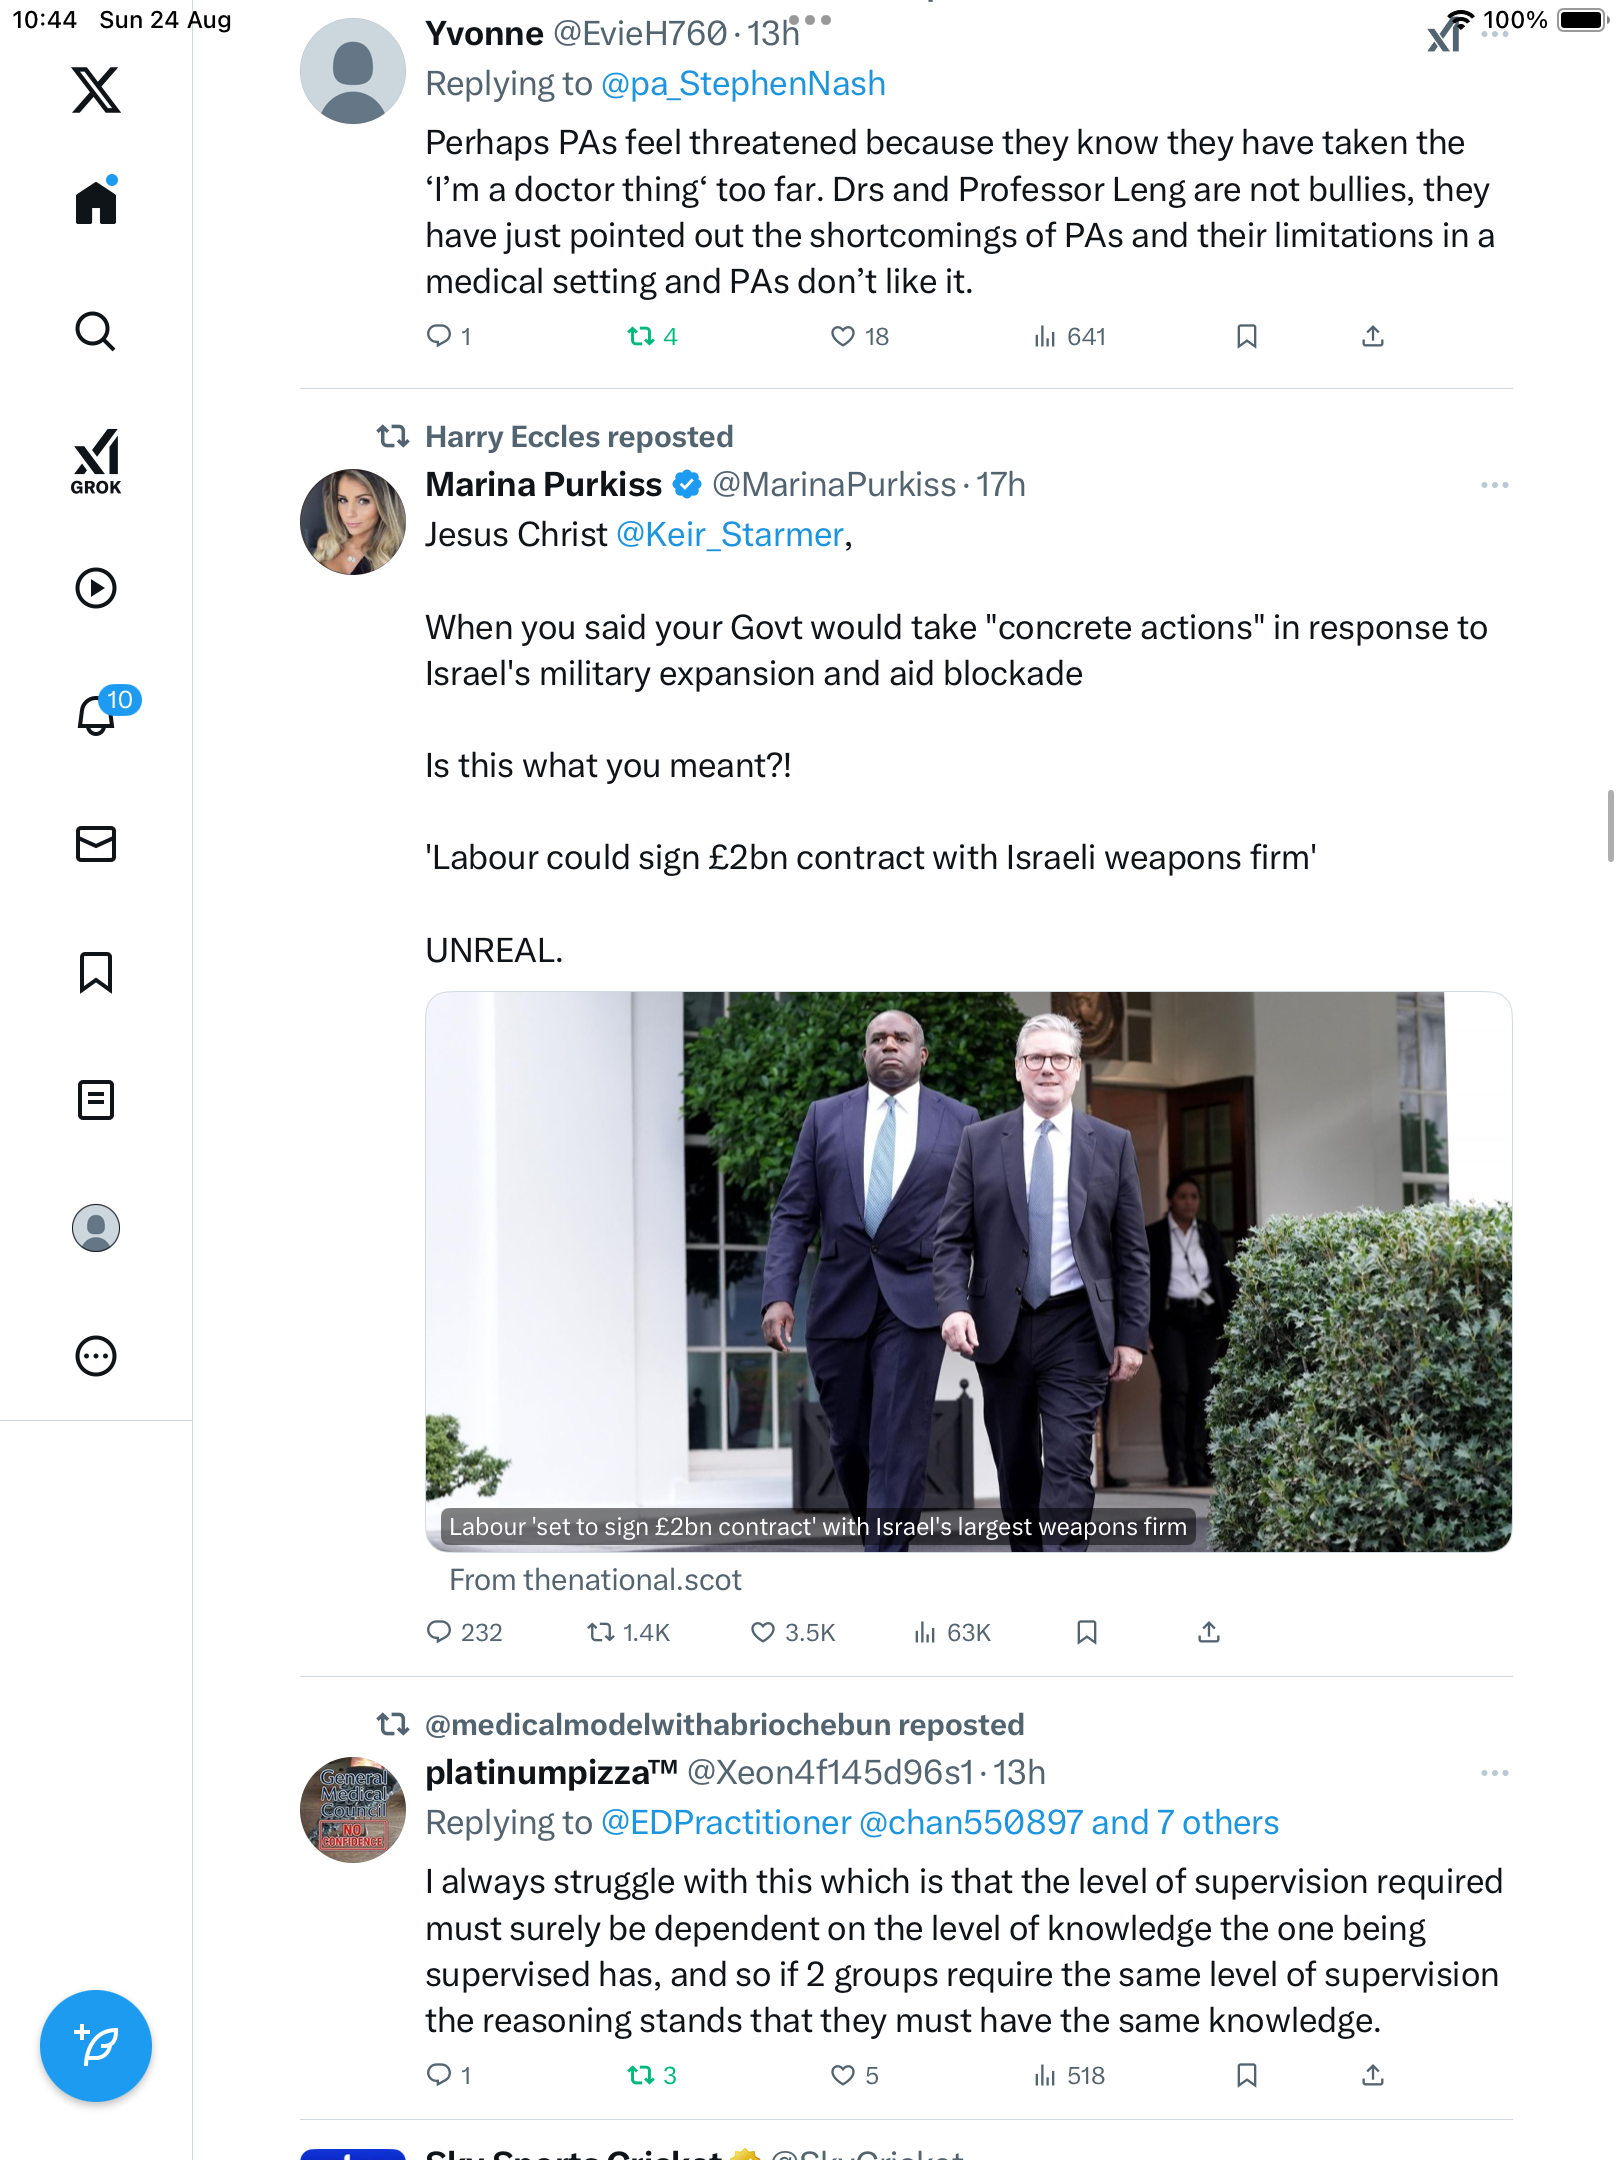Open the Search page

(96, 332)
